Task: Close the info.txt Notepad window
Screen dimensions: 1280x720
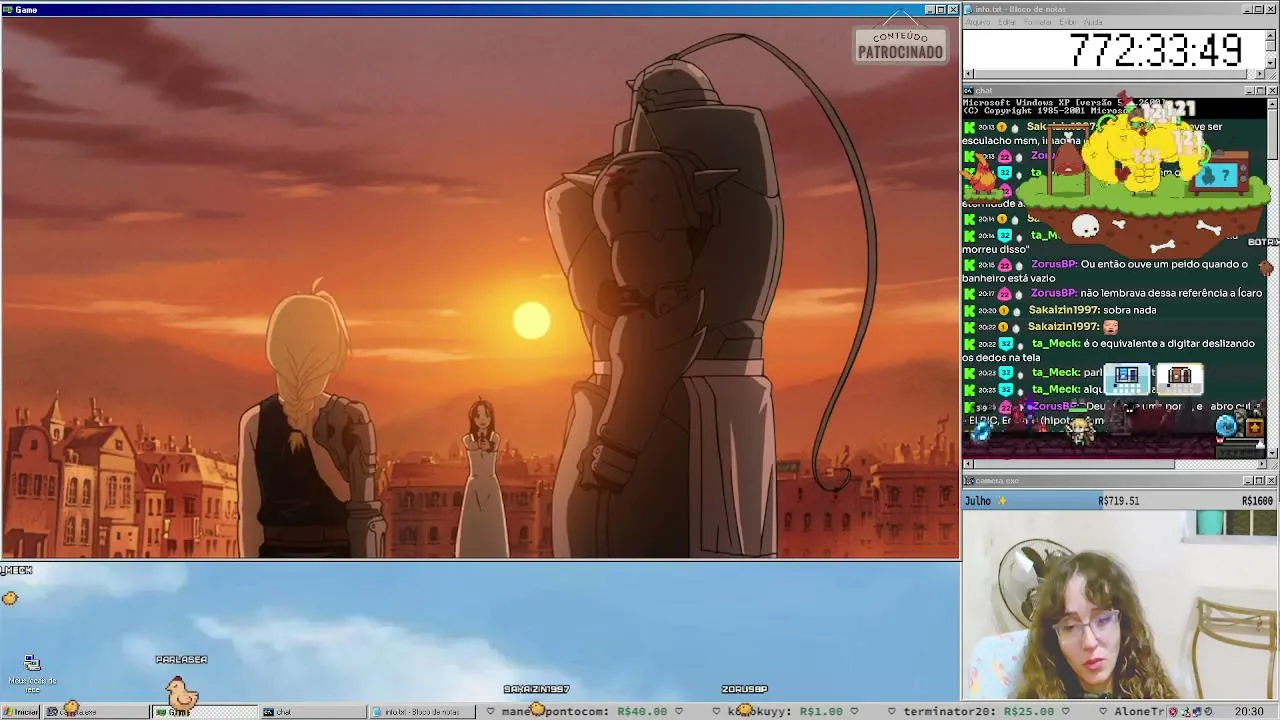Action: [1272, 9]
